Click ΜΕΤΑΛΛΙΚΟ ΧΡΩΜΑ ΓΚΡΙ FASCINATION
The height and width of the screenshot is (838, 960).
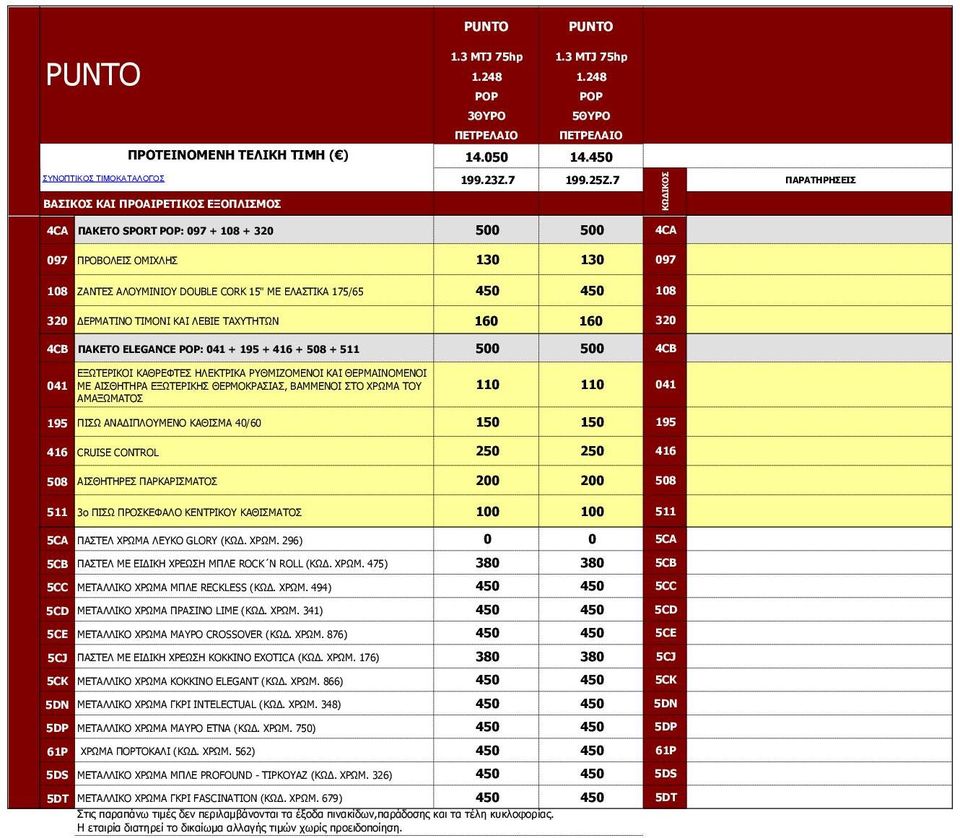tap(209, 798)
